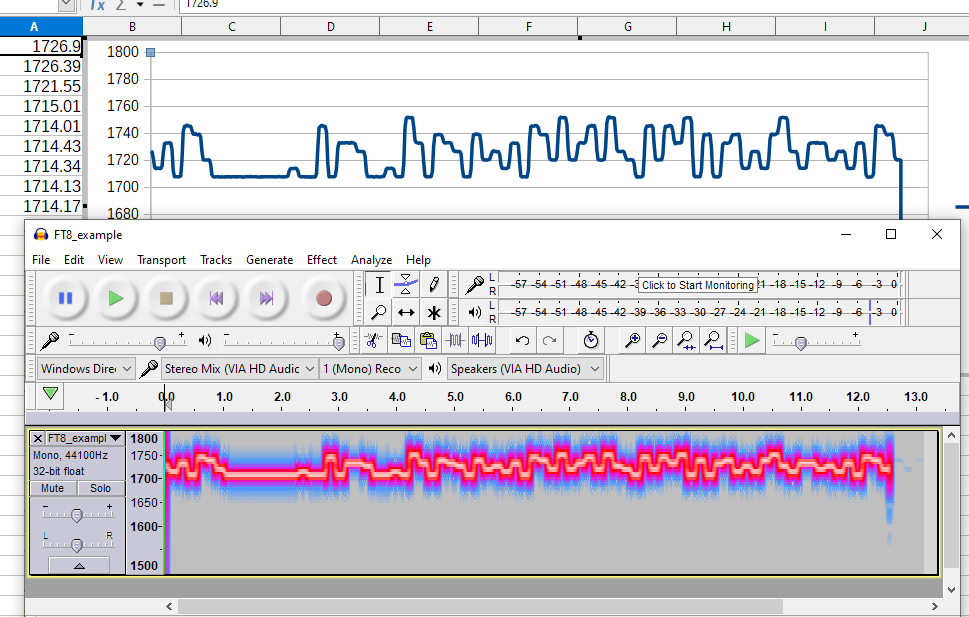Click the recording meter microphone icon
The image size is (969, 617).
(x=474, y=285)
